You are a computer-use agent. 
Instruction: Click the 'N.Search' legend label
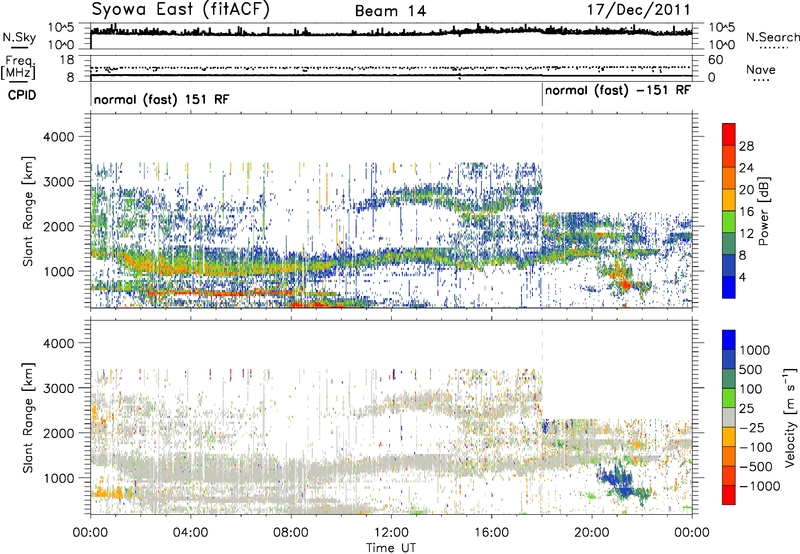772,37
